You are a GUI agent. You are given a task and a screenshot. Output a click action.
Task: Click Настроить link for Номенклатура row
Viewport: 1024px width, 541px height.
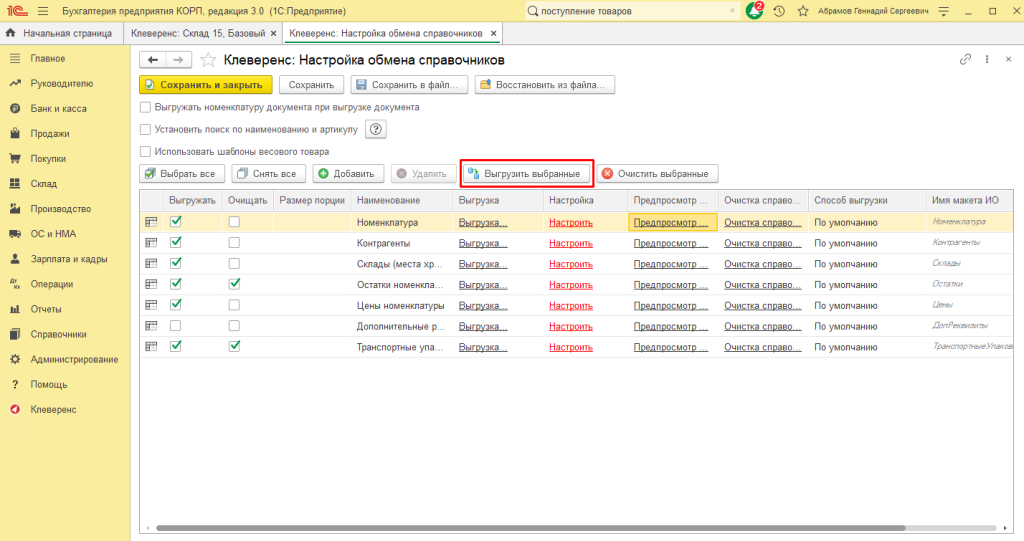[571, 222]
